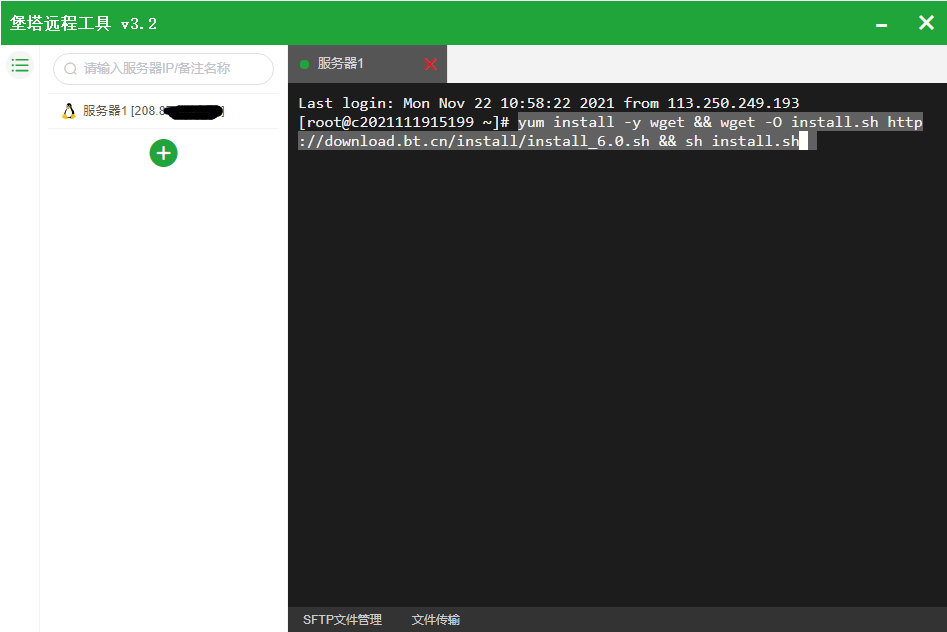Open 文件传输 panel

pos(435,619)
